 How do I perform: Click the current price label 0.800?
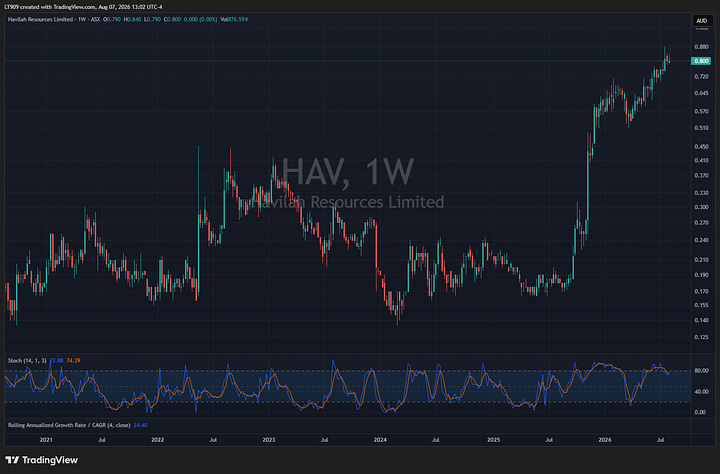[x=701, y=61]
